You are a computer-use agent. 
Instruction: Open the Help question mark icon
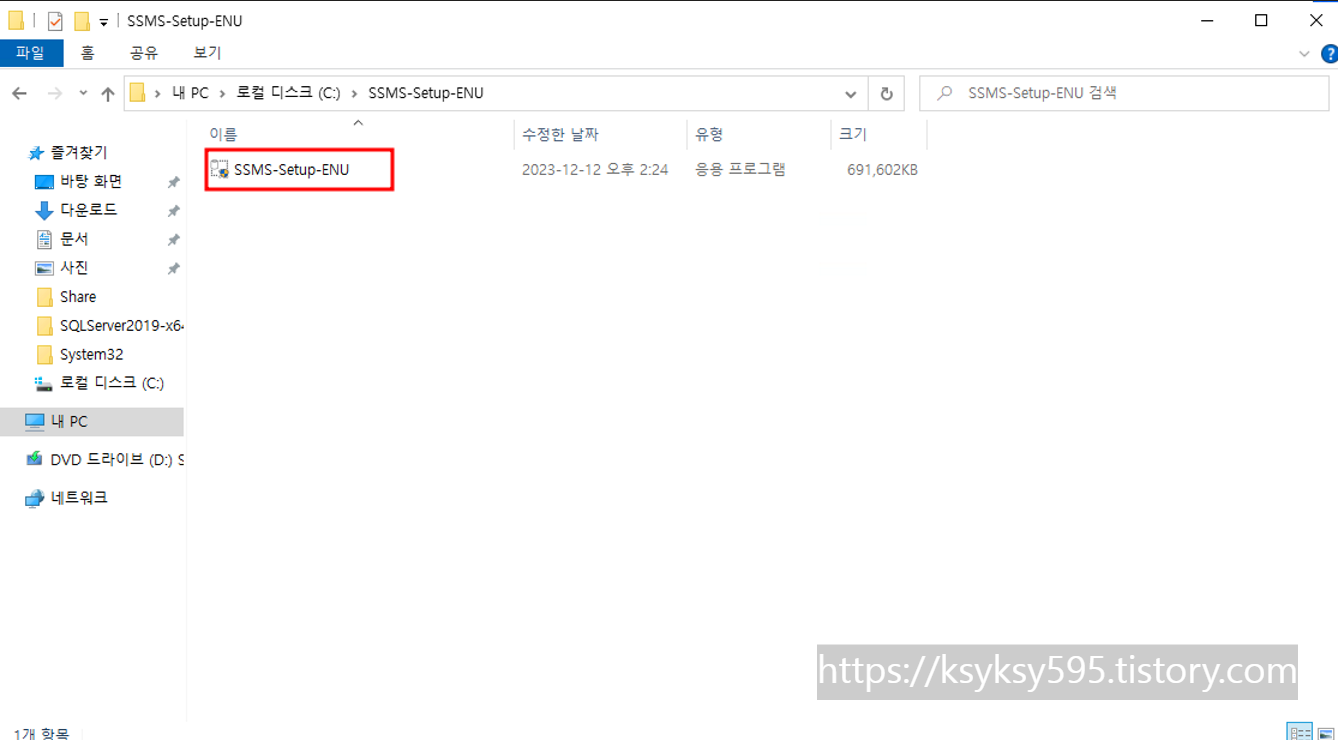point(1330,54)
